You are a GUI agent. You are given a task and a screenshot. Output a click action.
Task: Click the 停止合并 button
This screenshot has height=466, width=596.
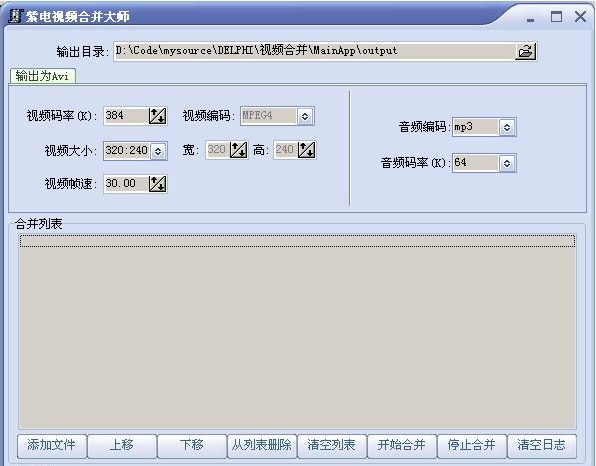471,445
